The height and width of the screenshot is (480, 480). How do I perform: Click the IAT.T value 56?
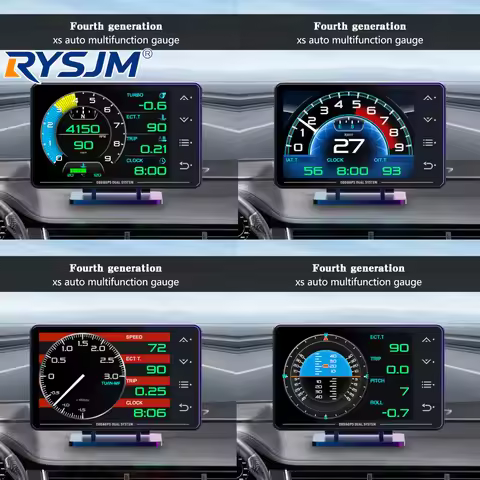(x=313, y=171)
